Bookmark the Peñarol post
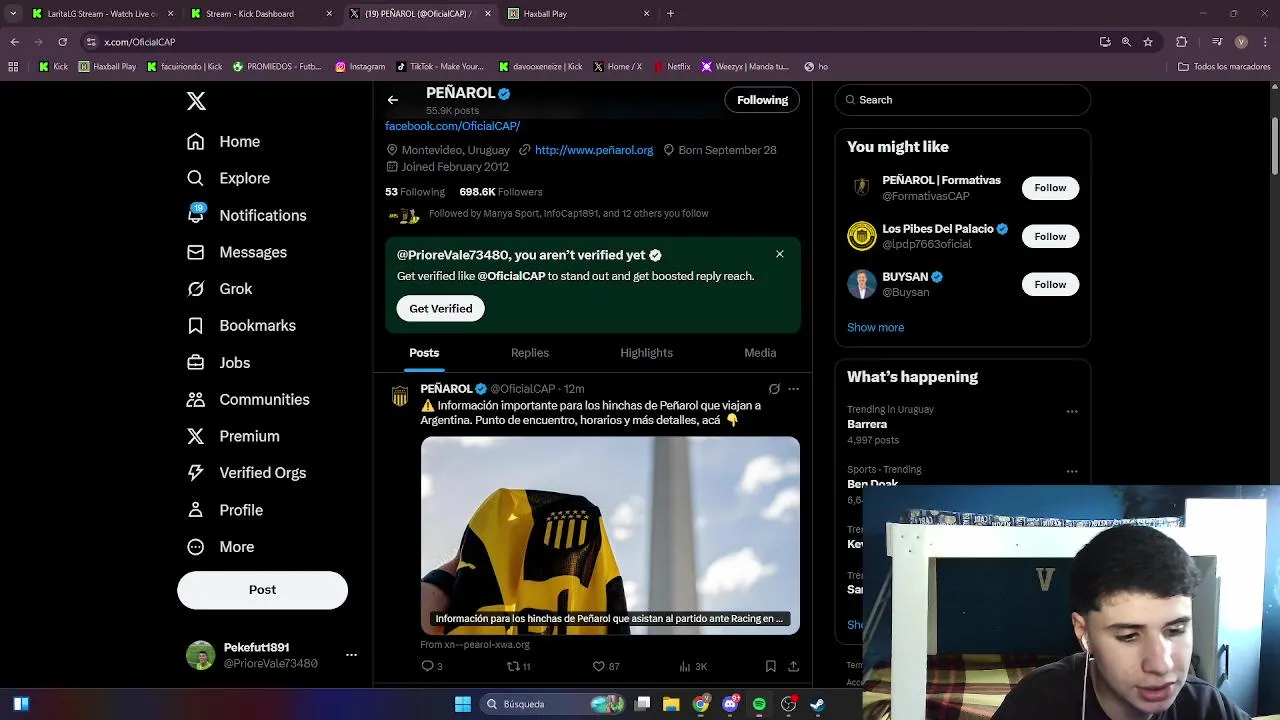1280x720 pixels. (x=770, y=666)
